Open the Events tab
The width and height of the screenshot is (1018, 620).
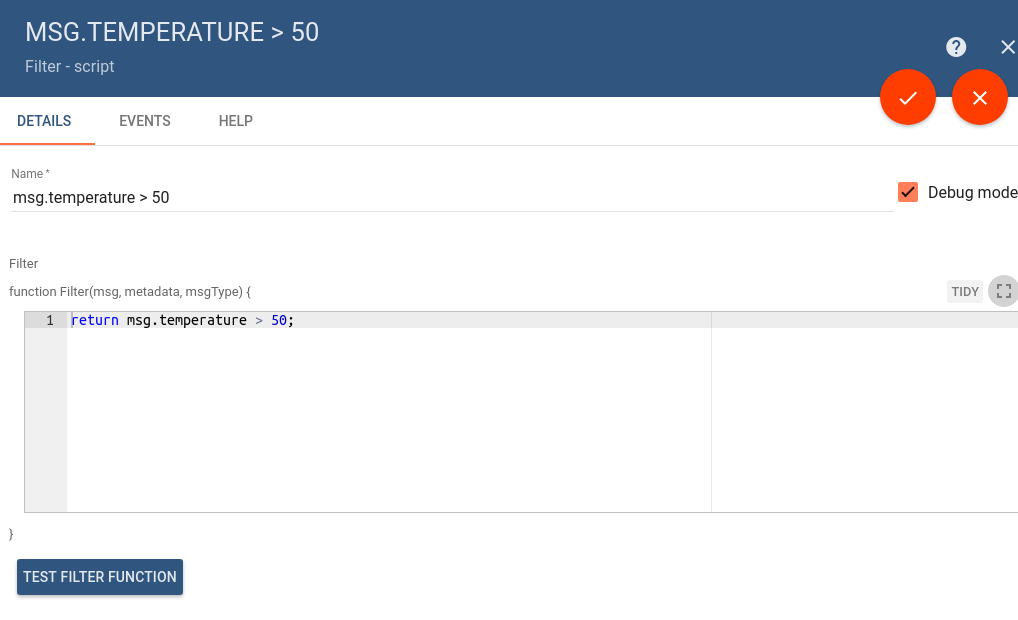[145, 121]
